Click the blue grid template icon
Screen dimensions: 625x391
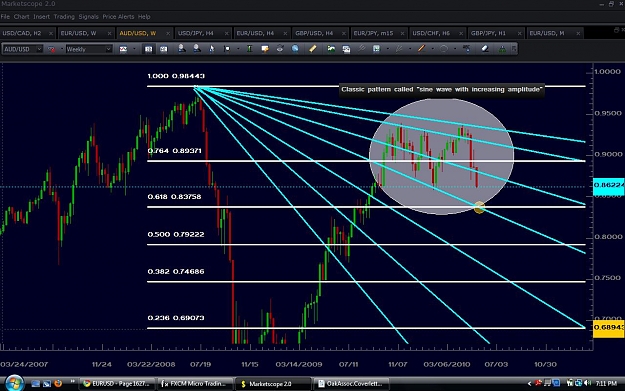click(x=376, y=49)
